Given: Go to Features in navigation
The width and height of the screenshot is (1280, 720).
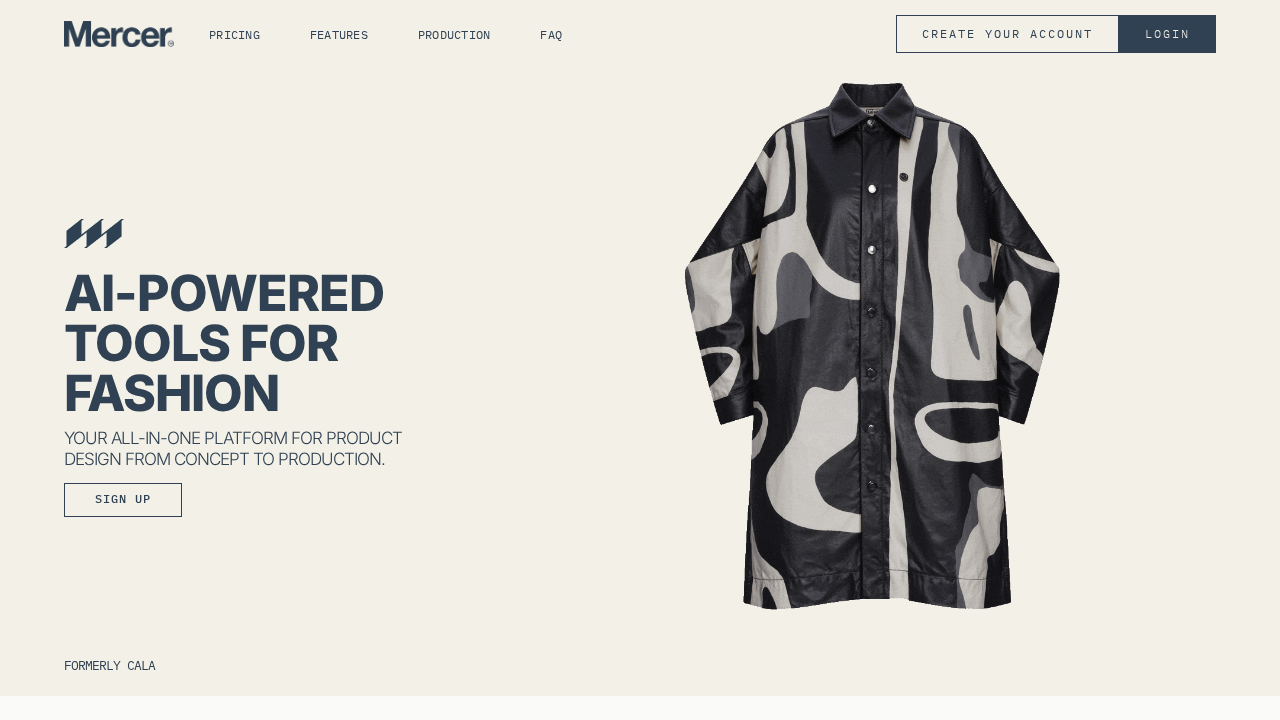Looking at the screenshot, I should tap(339, 35).
